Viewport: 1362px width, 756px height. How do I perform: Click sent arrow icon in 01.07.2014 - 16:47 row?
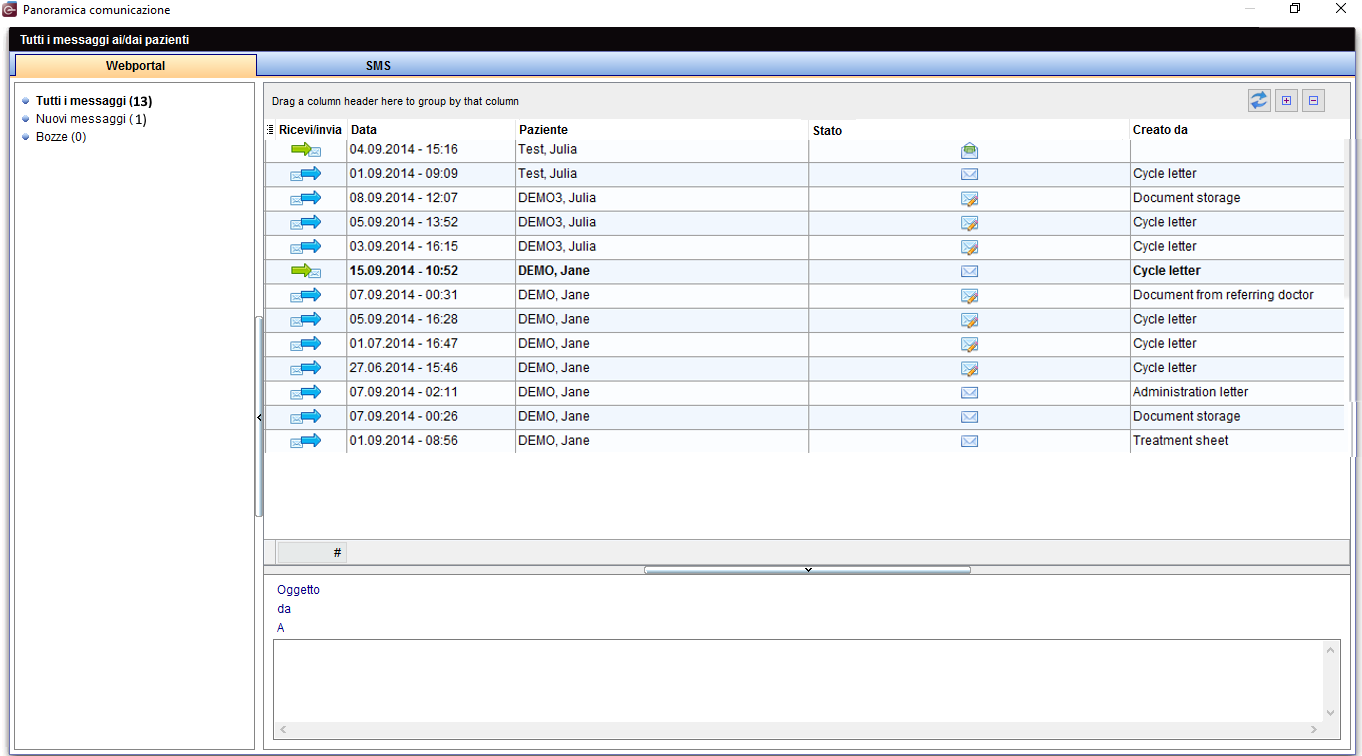306,344
